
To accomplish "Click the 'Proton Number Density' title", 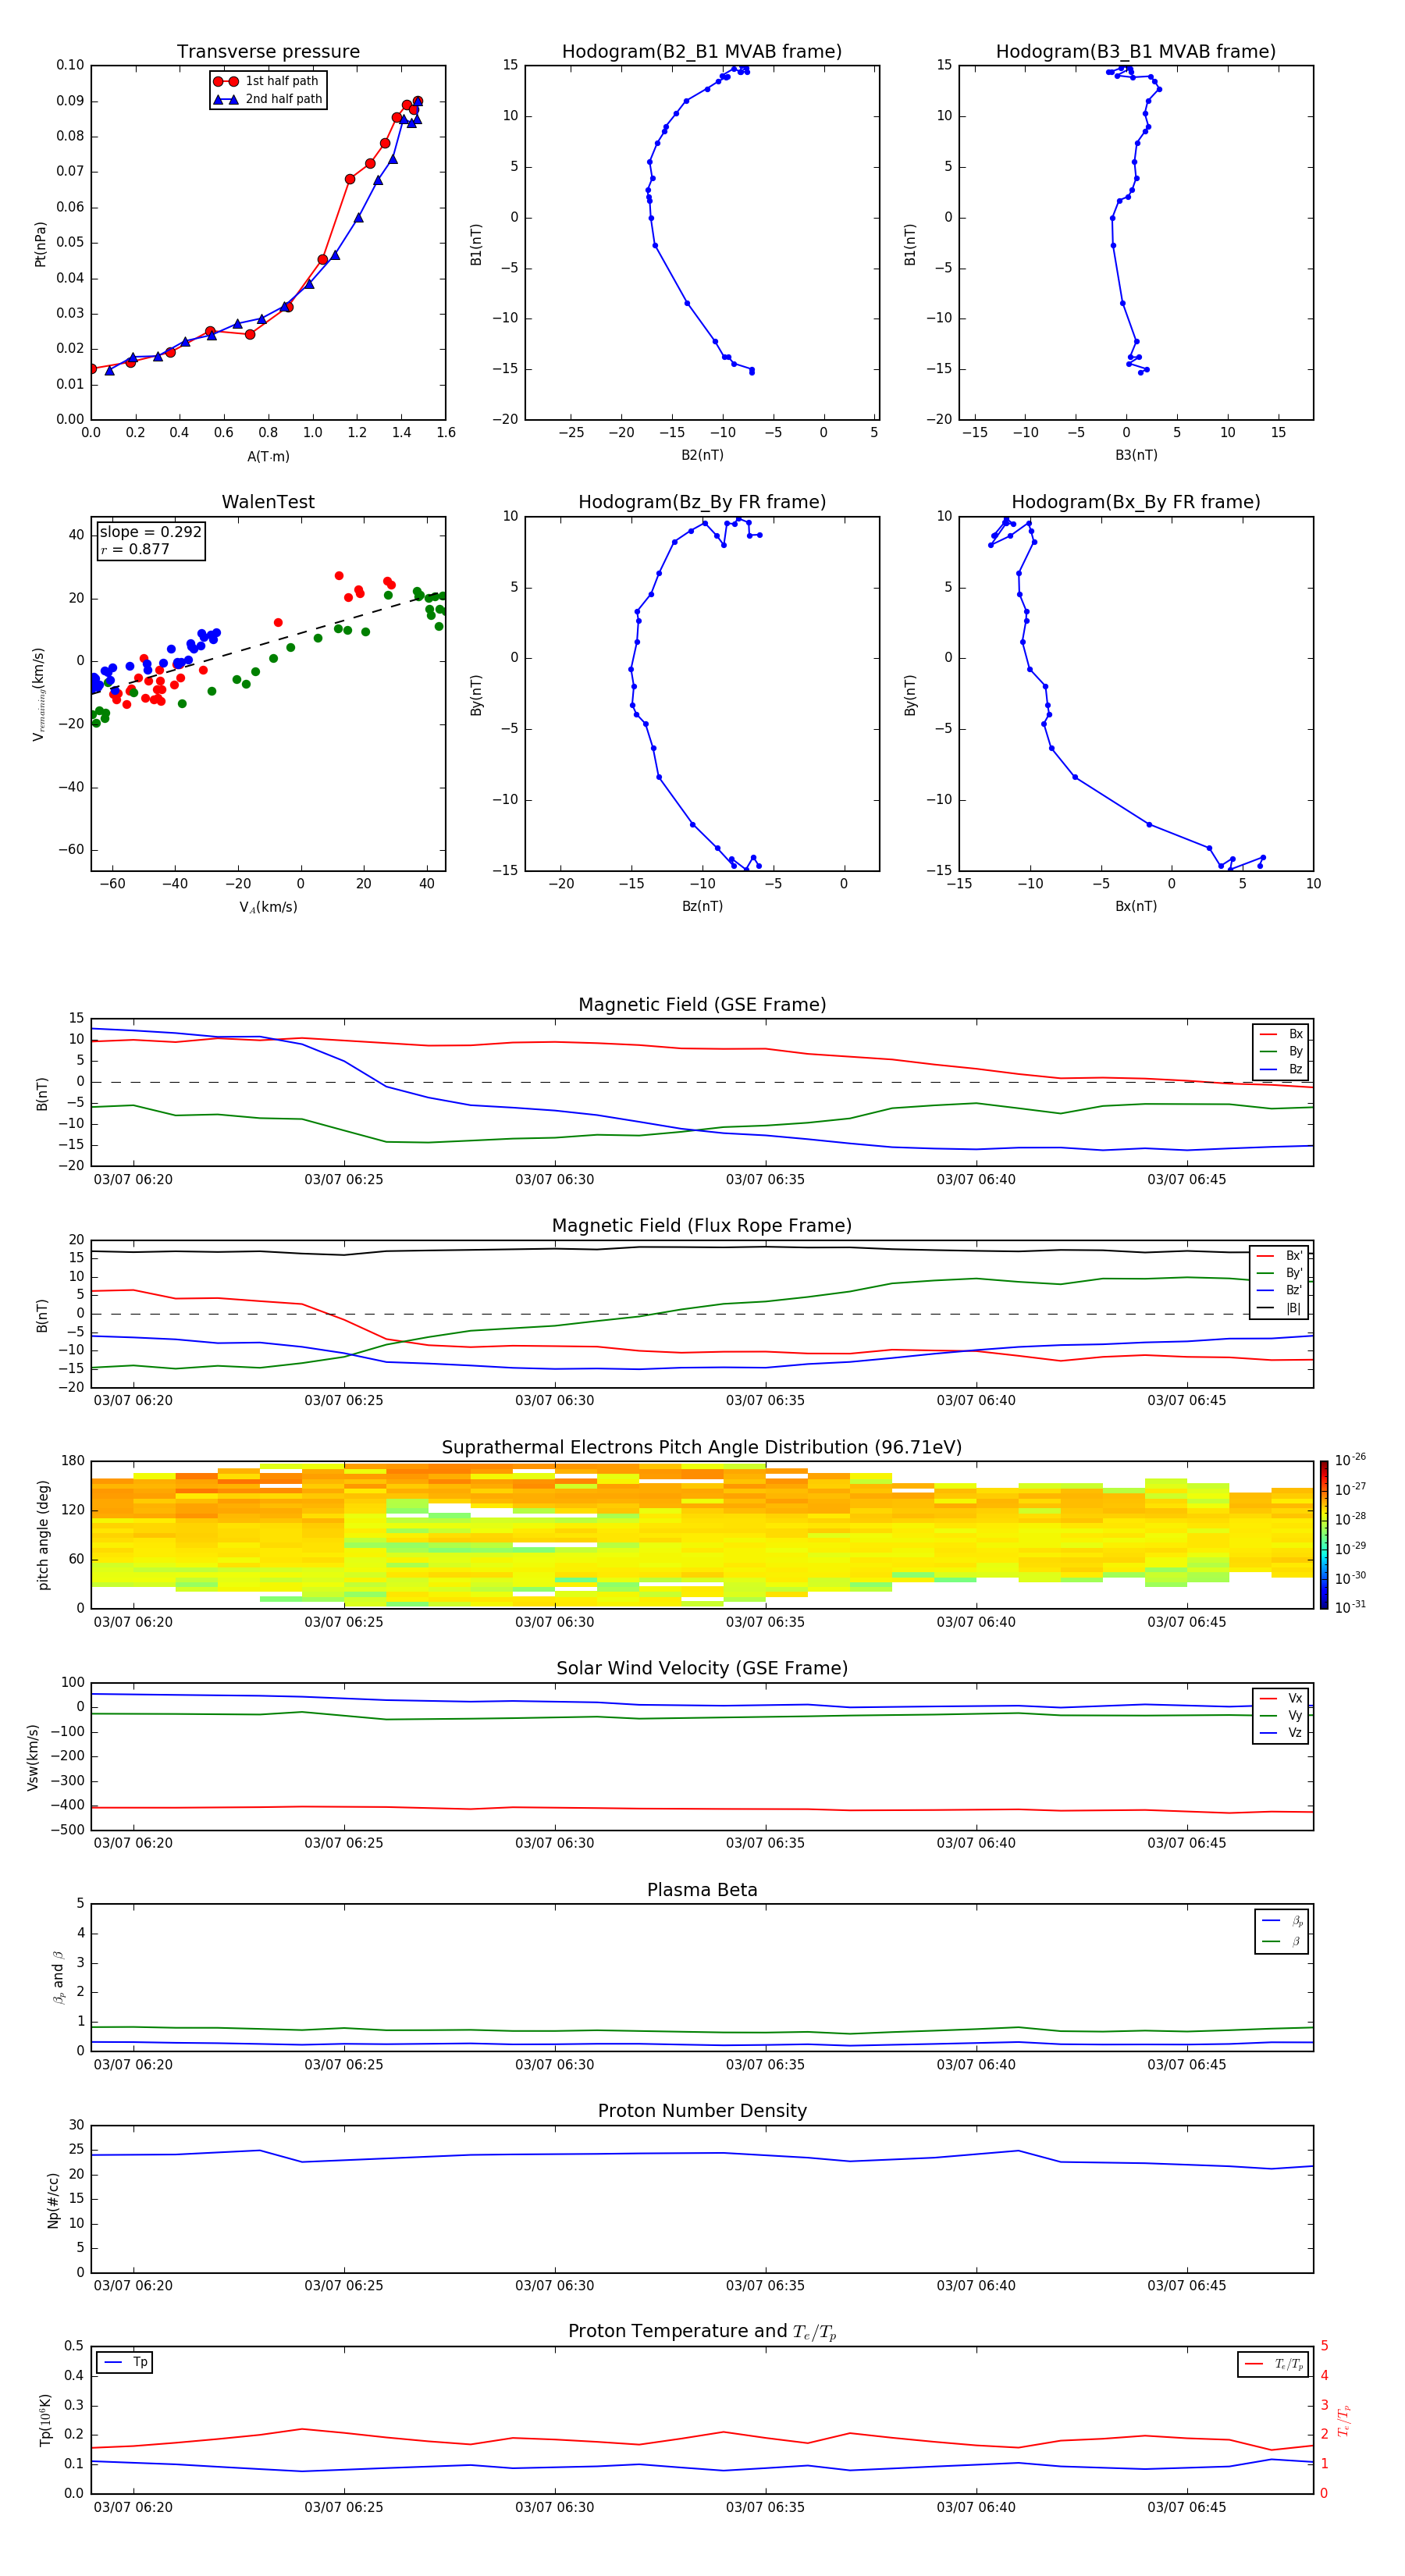I will point(701,2111).
